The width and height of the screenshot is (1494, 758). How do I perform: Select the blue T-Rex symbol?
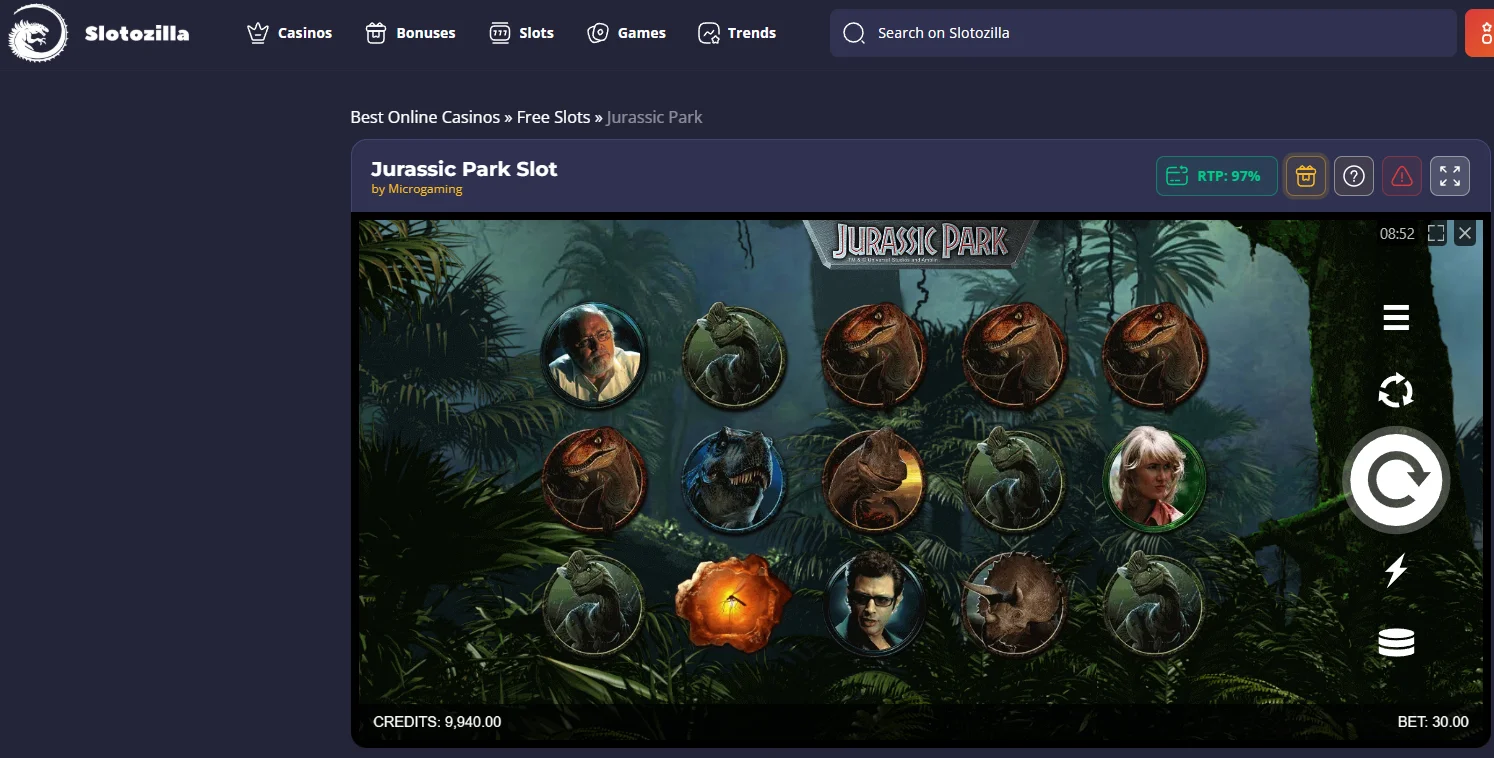click(734, 480)
